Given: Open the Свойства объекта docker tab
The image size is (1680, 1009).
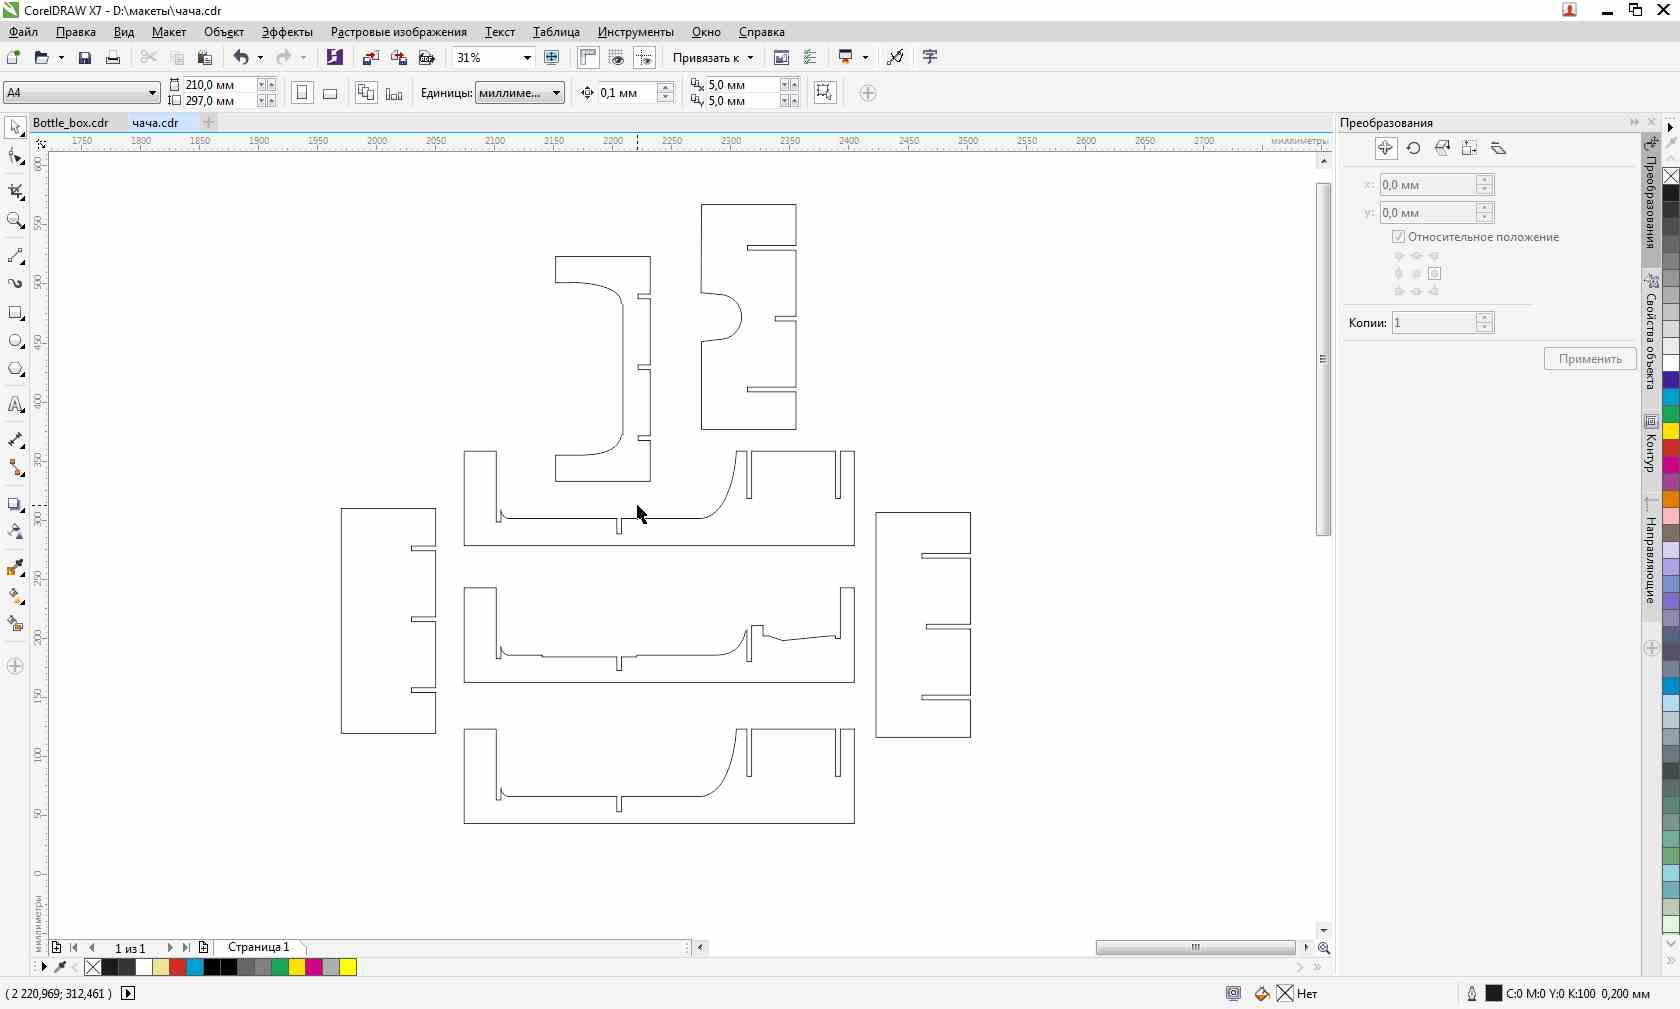Looking at the screenshot, I should pos(1651,332).
